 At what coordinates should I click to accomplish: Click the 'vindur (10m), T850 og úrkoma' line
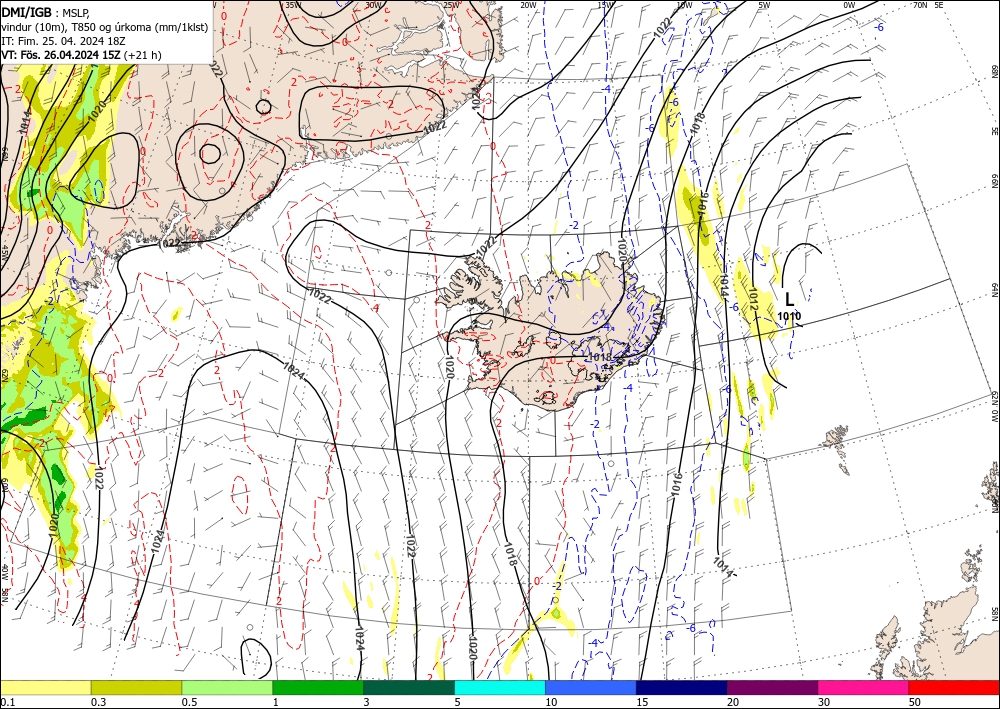tap(105, 27)
